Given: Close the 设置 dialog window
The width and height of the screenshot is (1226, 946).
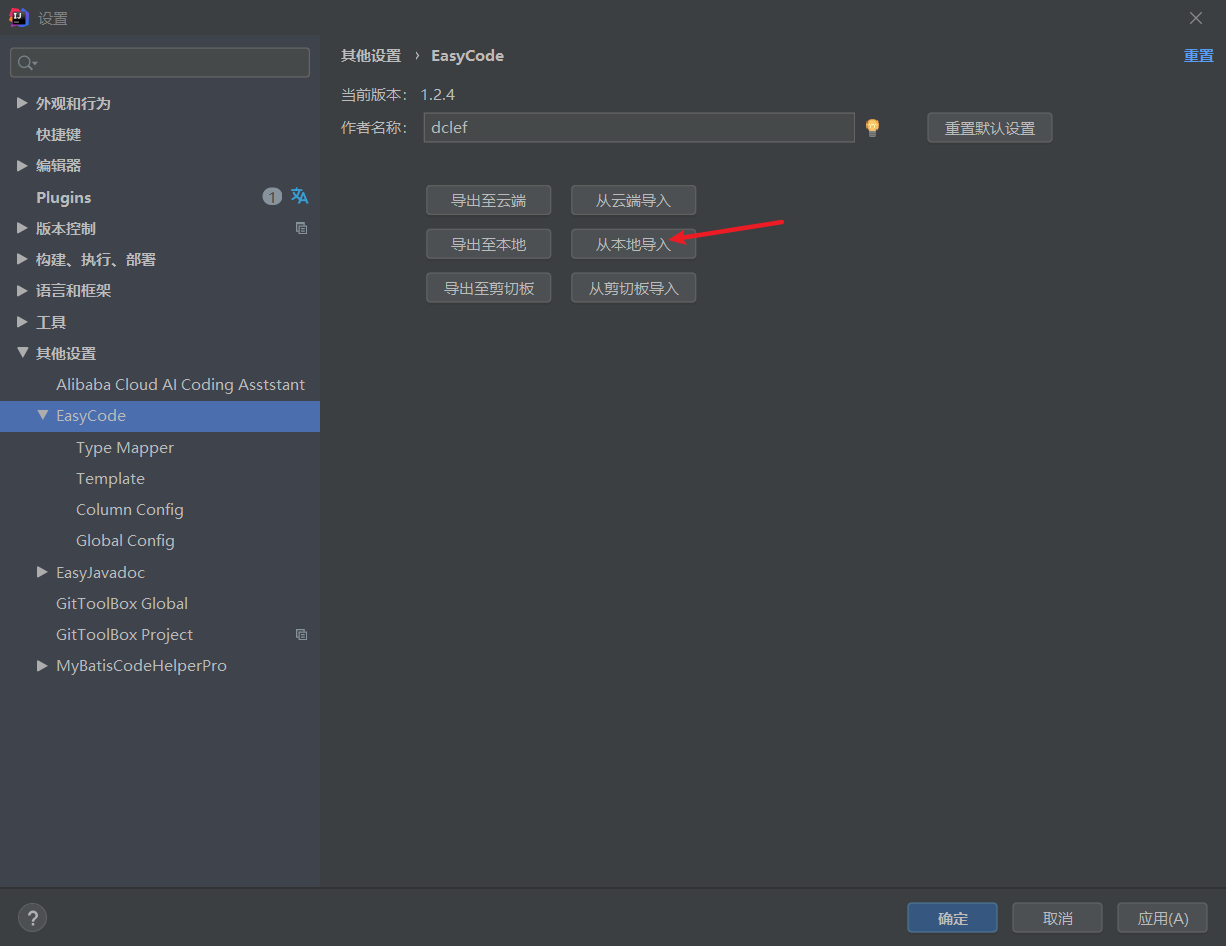Looking at the screenshot, I should pos(1196,18).
